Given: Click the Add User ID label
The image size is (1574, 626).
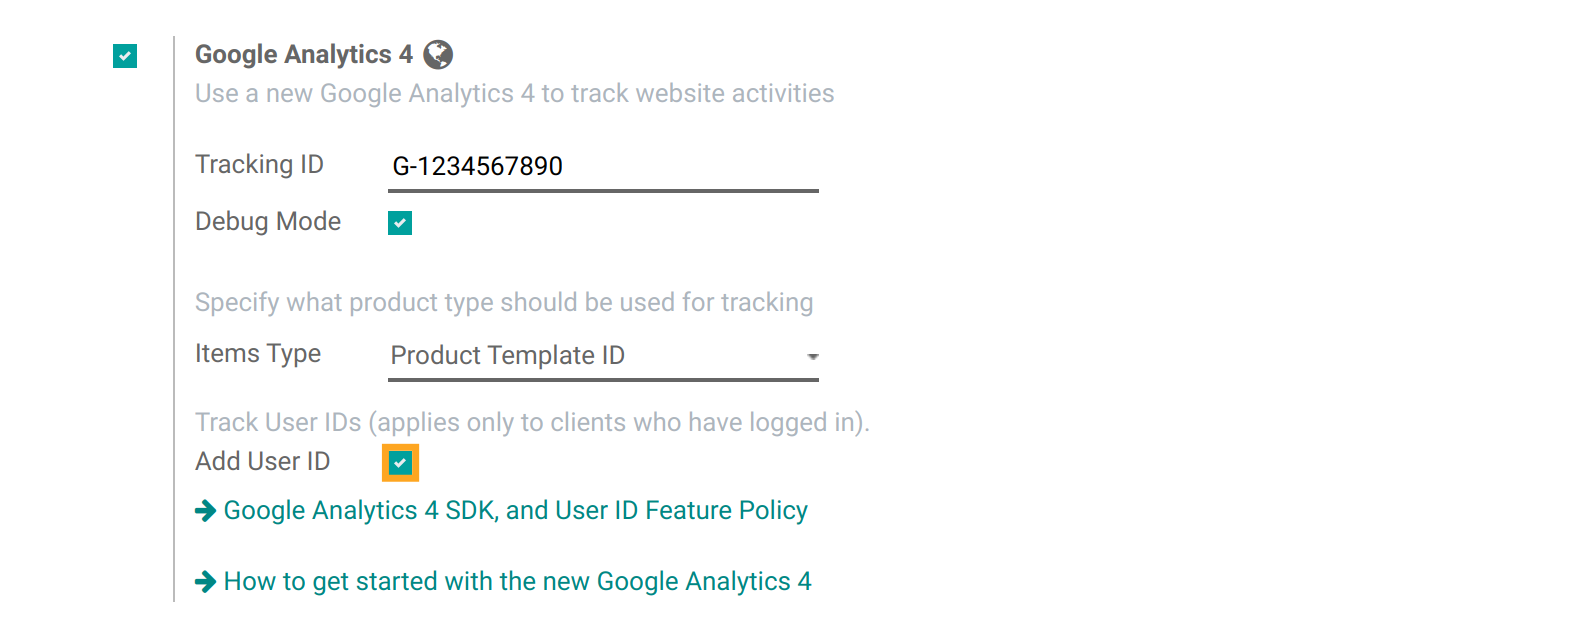Looking at the screenshot, I should [263, 462].
